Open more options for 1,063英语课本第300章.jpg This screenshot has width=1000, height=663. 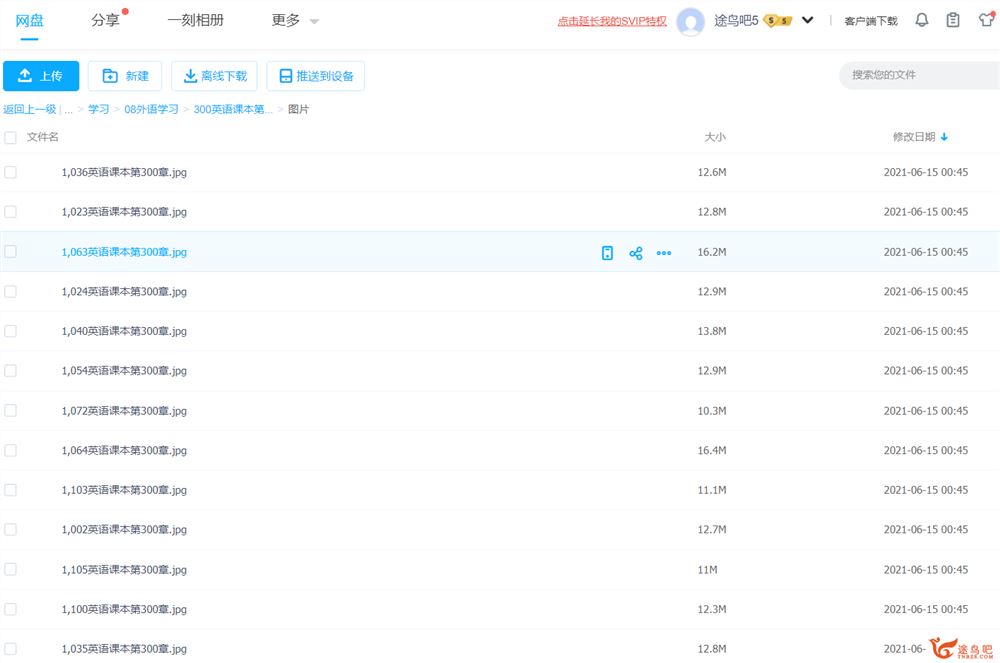coord(664,253)
